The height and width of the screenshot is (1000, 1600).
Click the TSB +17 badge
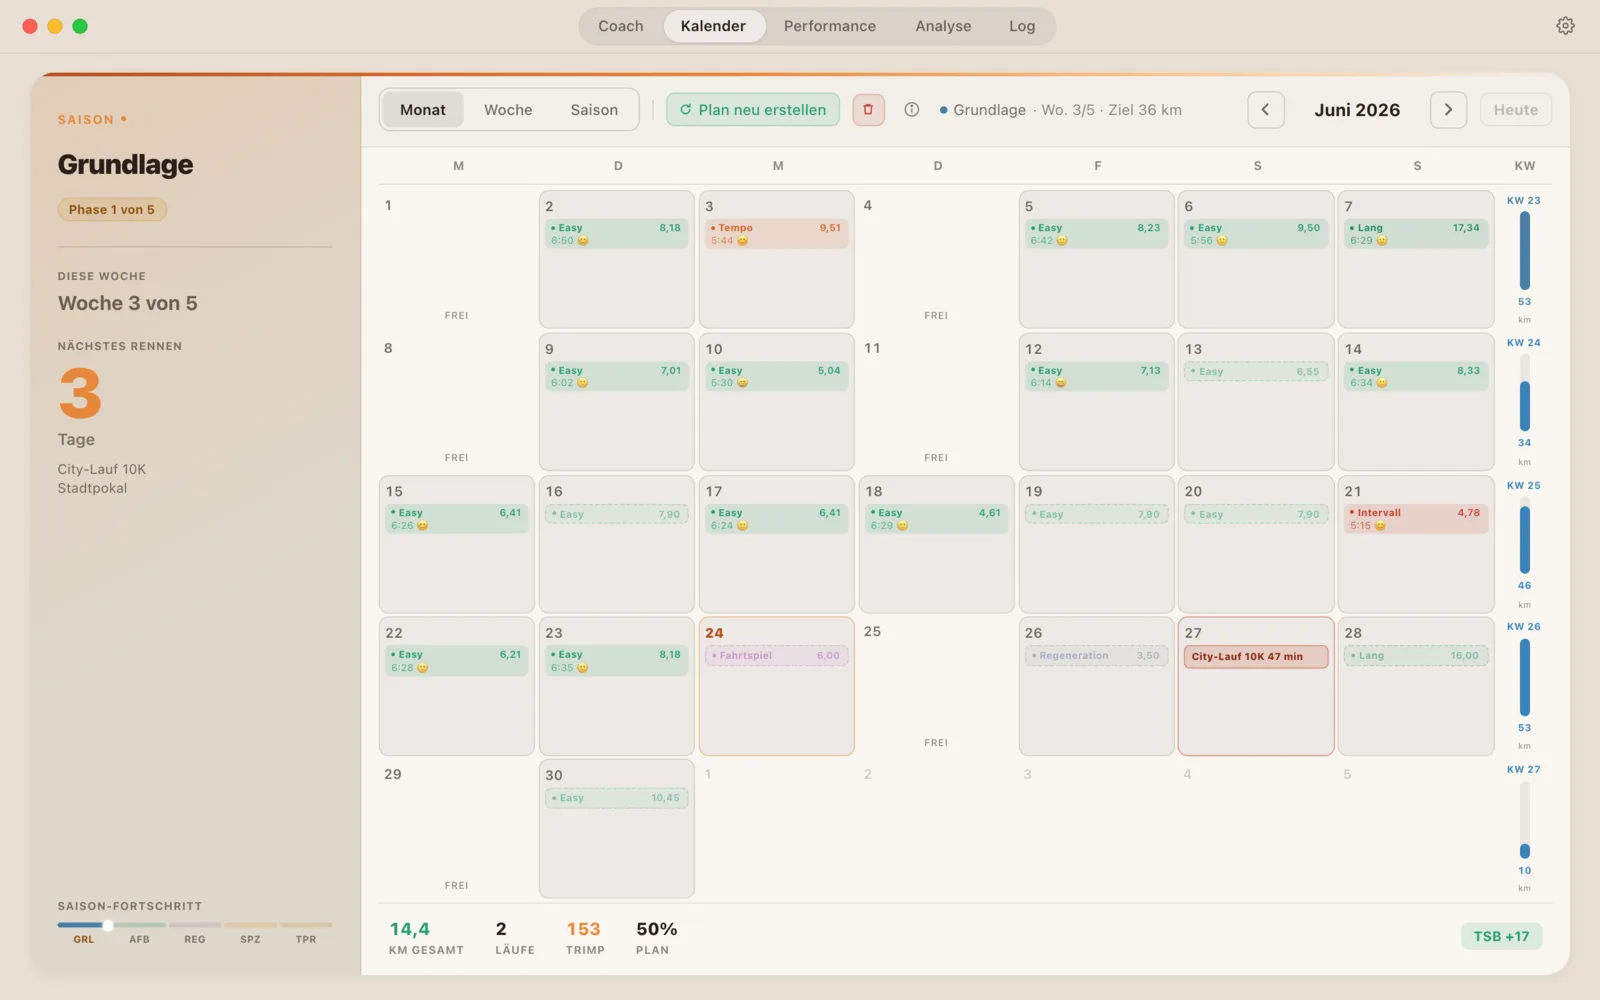point(1501,937)
